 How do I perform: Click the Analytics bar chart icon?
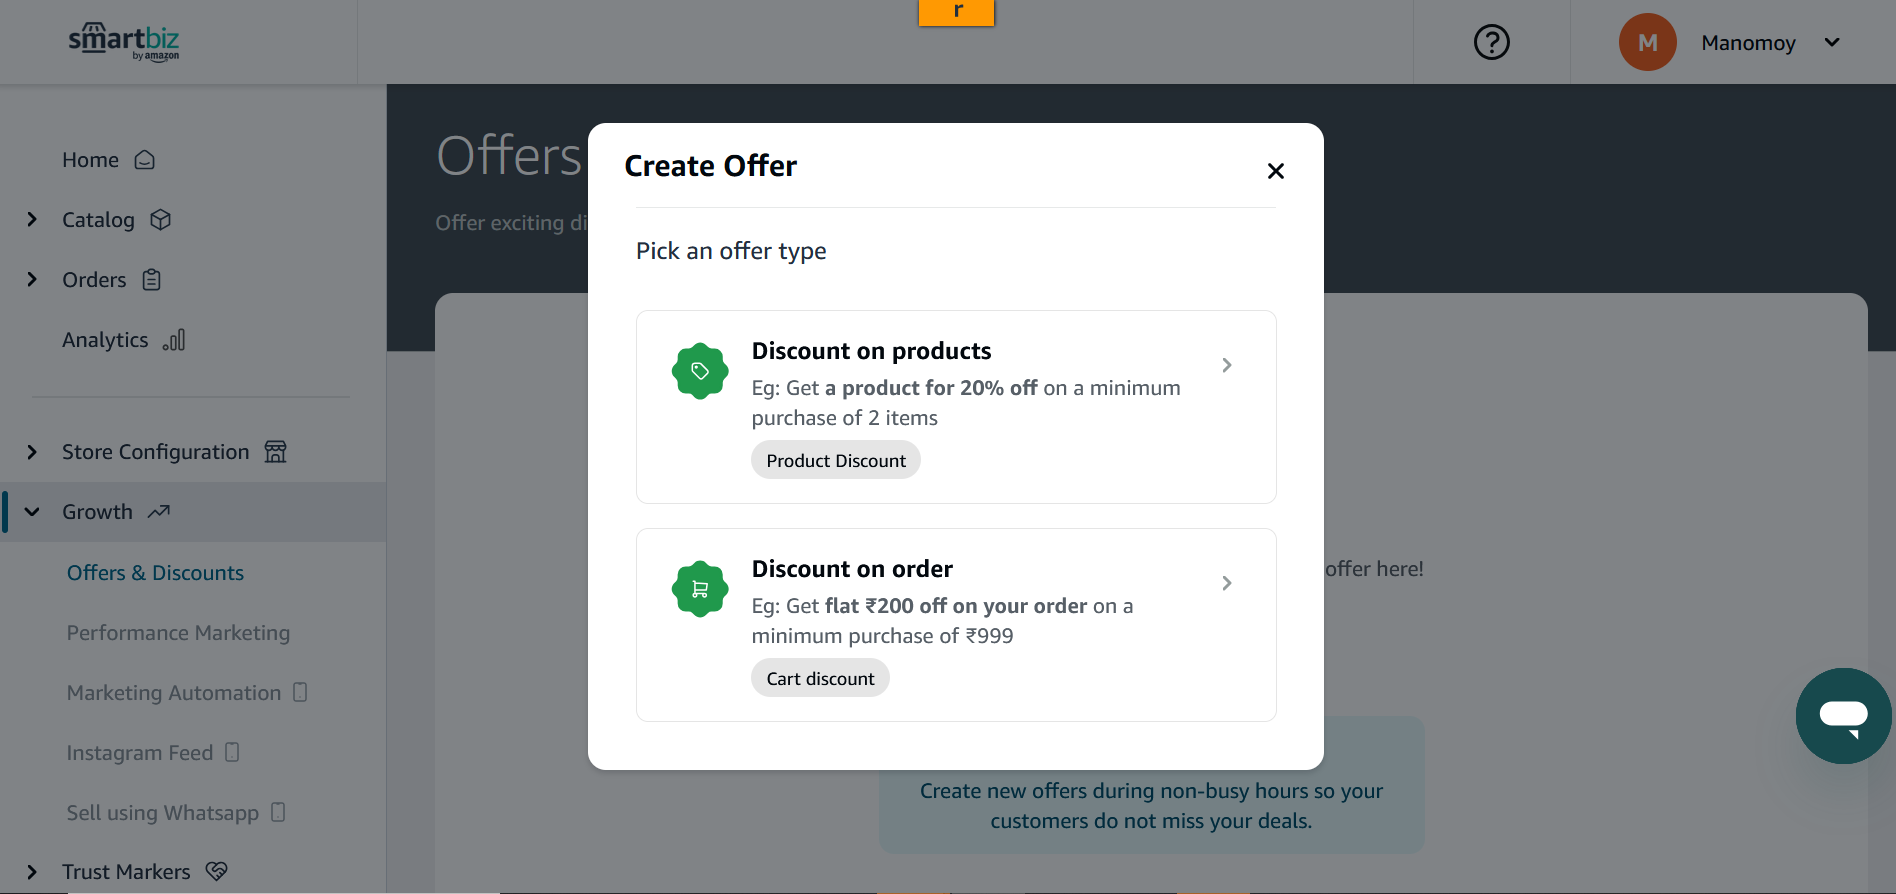click(174, 340)
